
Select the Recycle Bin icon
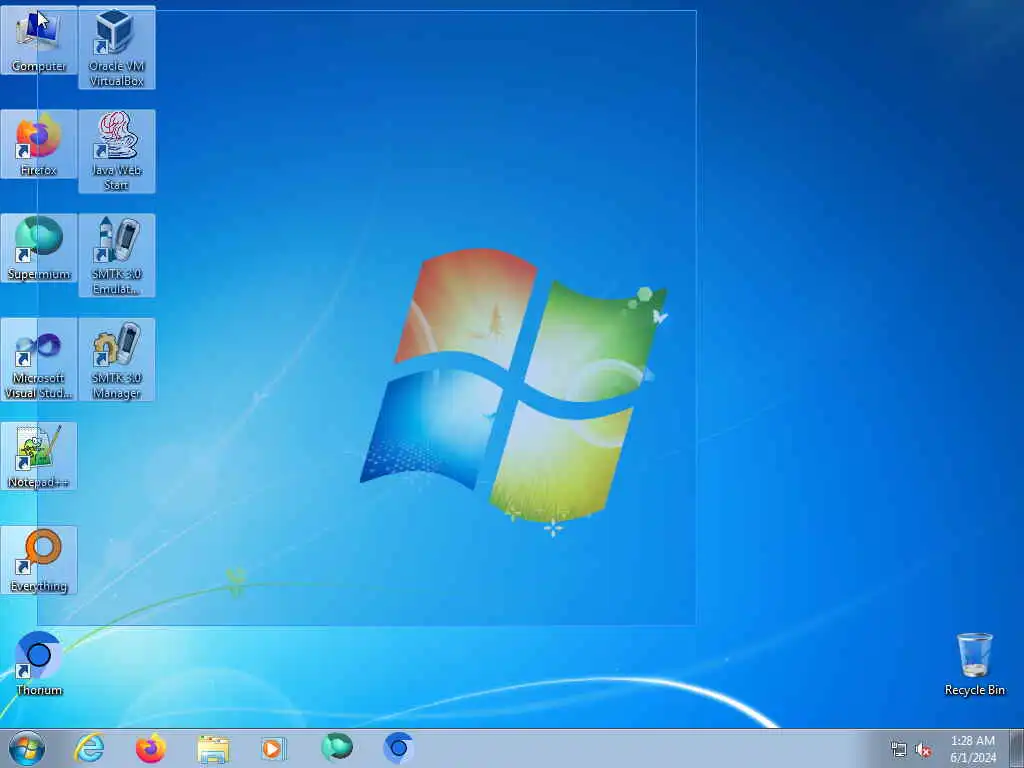point(974,664)
